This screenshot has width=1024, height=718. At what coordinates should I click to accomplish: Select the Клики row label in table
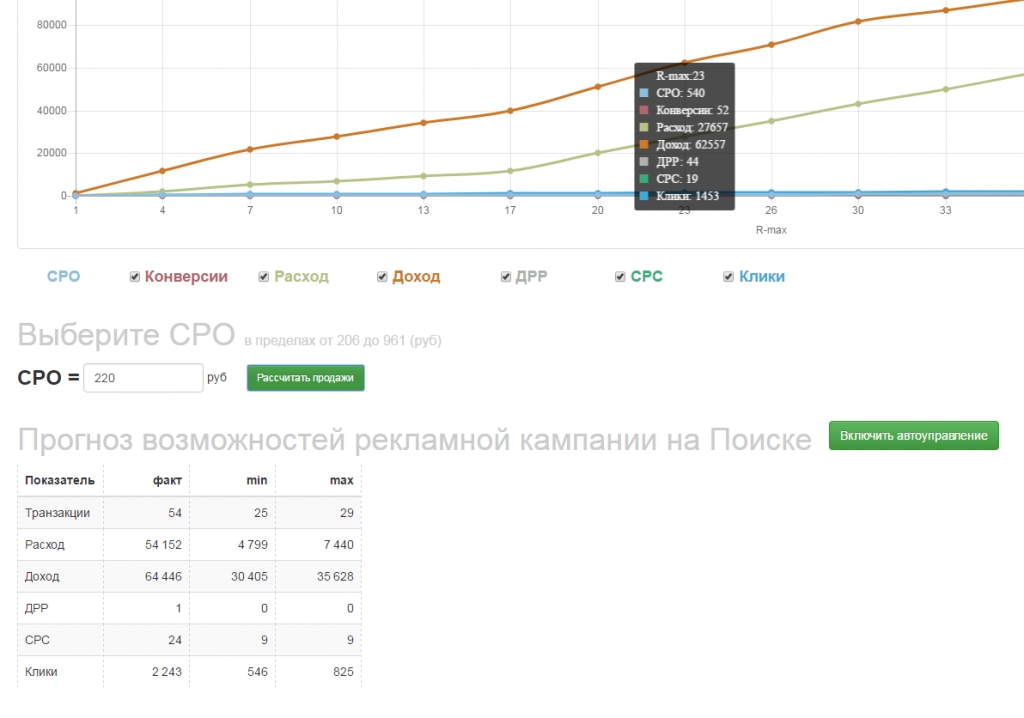point(41,672)
